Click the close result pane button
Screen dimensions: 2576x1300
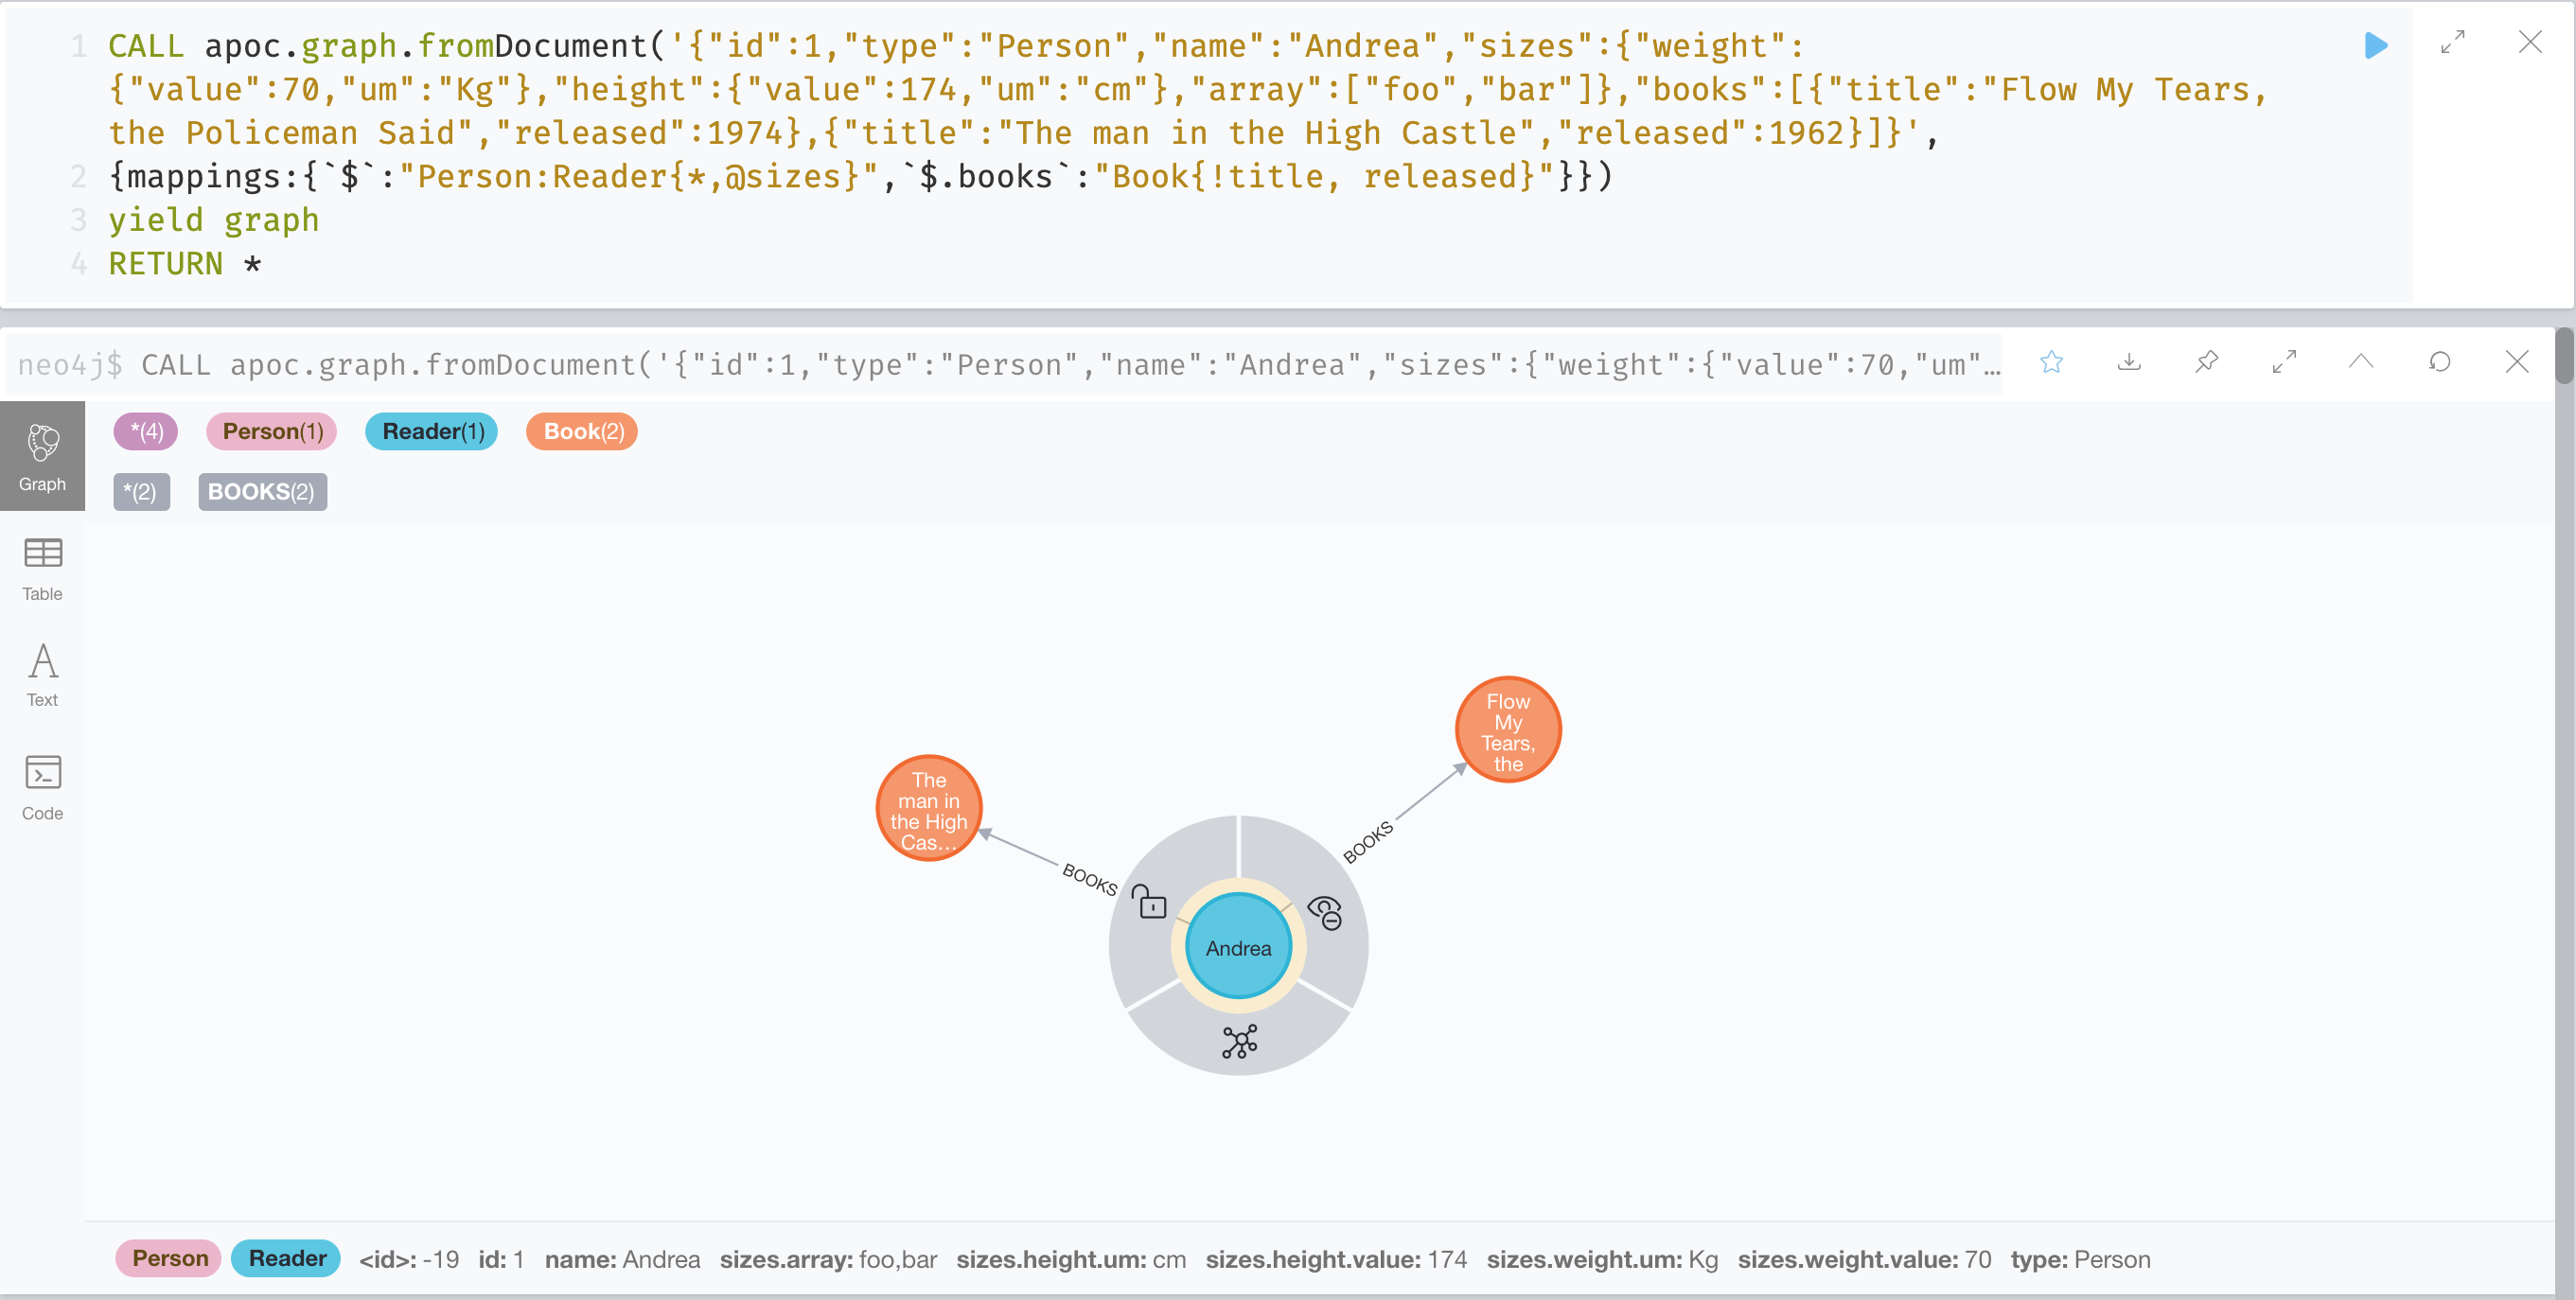(2516, 363)
